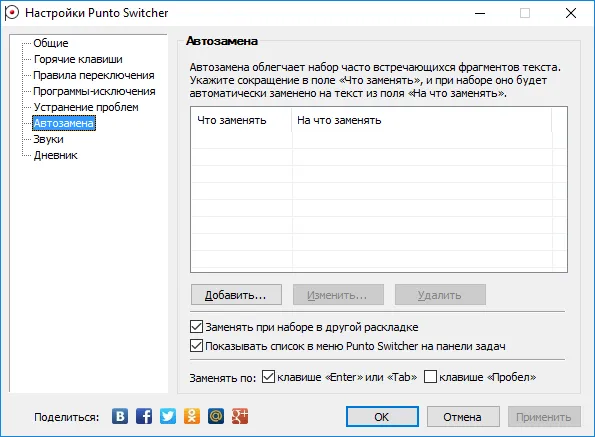This screenshot has width=595, height=437.
Task: Confirm settings with OK button
Action: pyautogui.click(x=382, y=417)
